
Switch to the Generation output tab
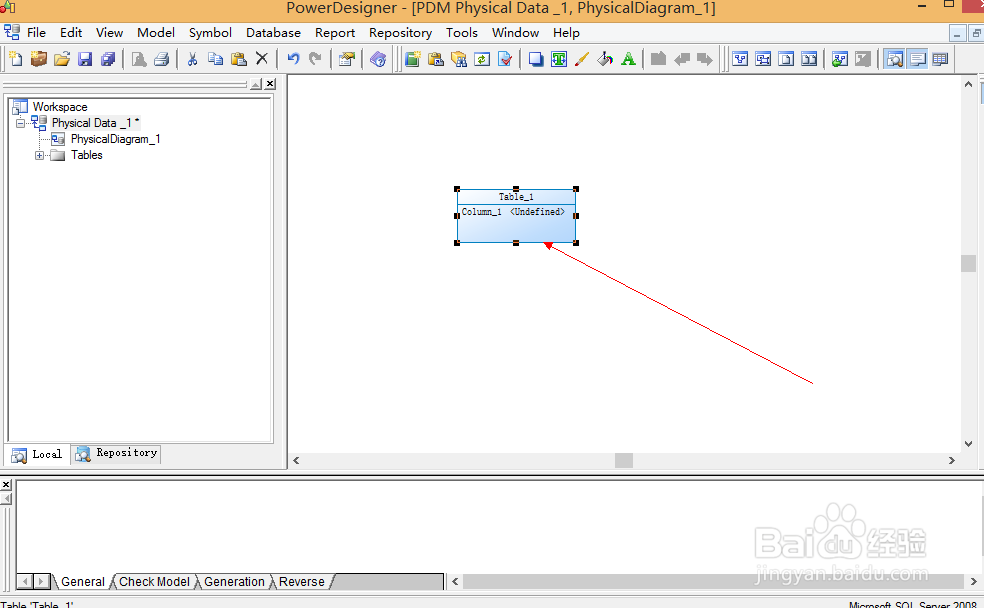[234, 582]
